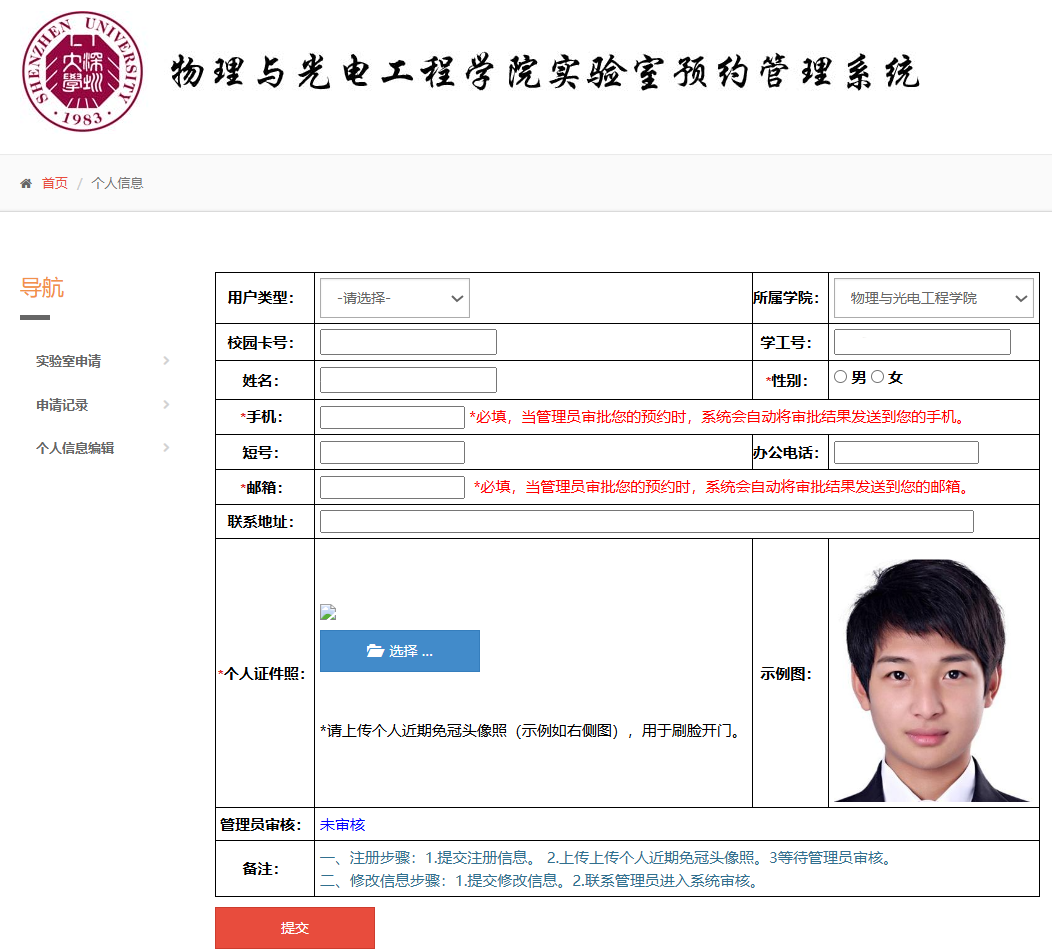Click the 选择 photo upload button
Viewport: 1052px width, 952px height.
(x=400, y=651)
